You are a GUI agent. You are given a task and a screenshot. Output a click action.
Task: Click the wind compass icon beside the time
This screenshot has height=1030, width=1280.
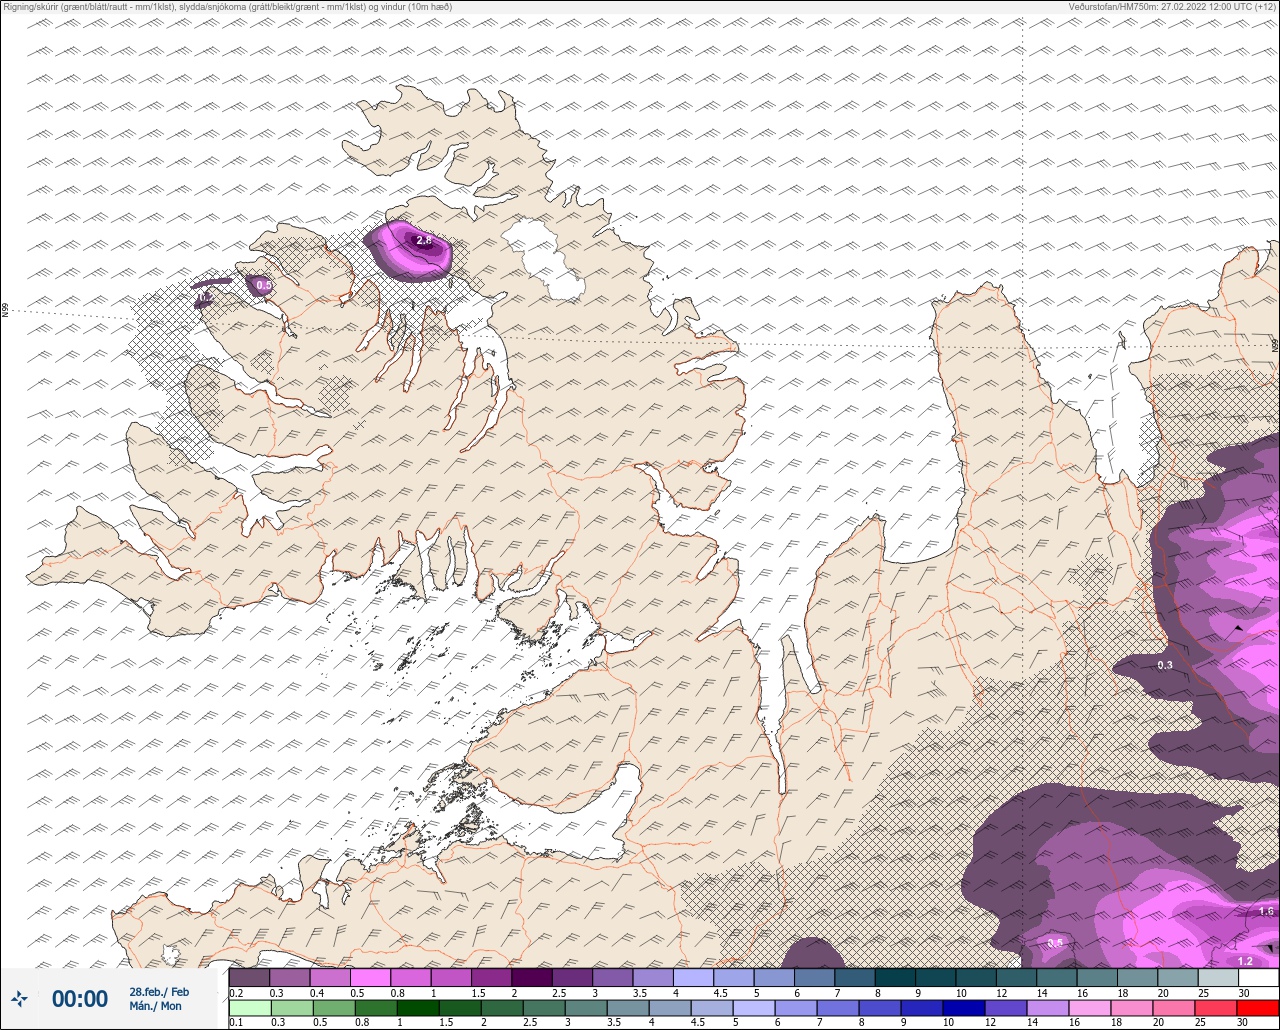(19, 998)
